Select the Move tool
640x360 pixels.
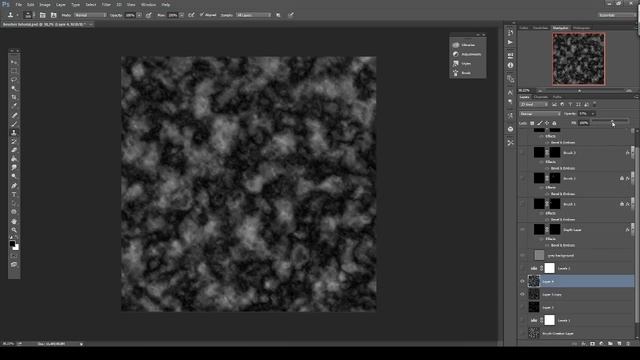pyautogui.click(x=14, y=62)
